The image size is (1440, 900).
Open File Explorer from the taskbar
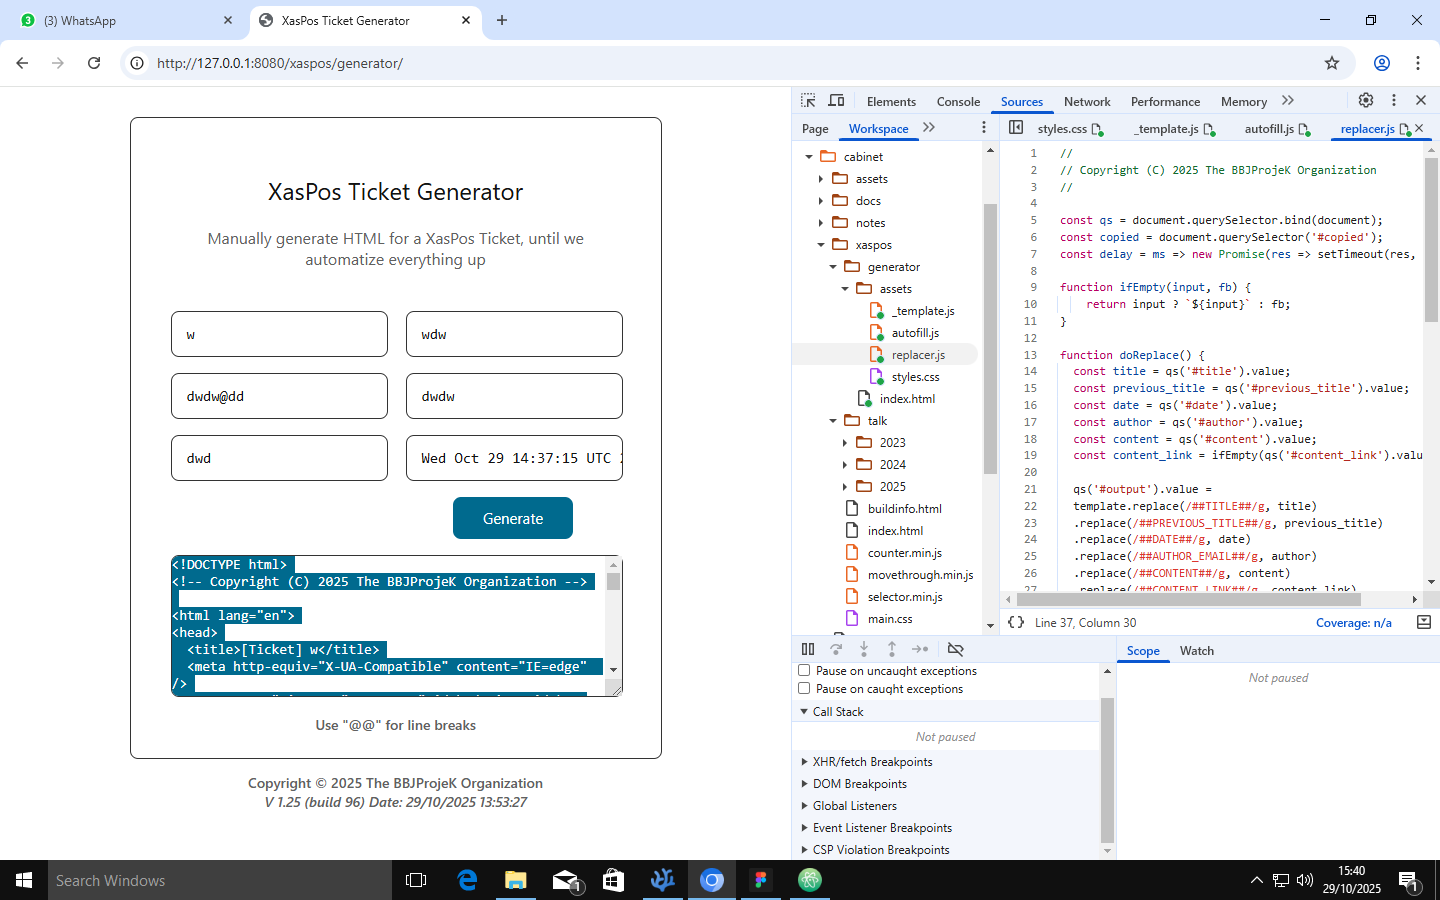coord(515,880)
